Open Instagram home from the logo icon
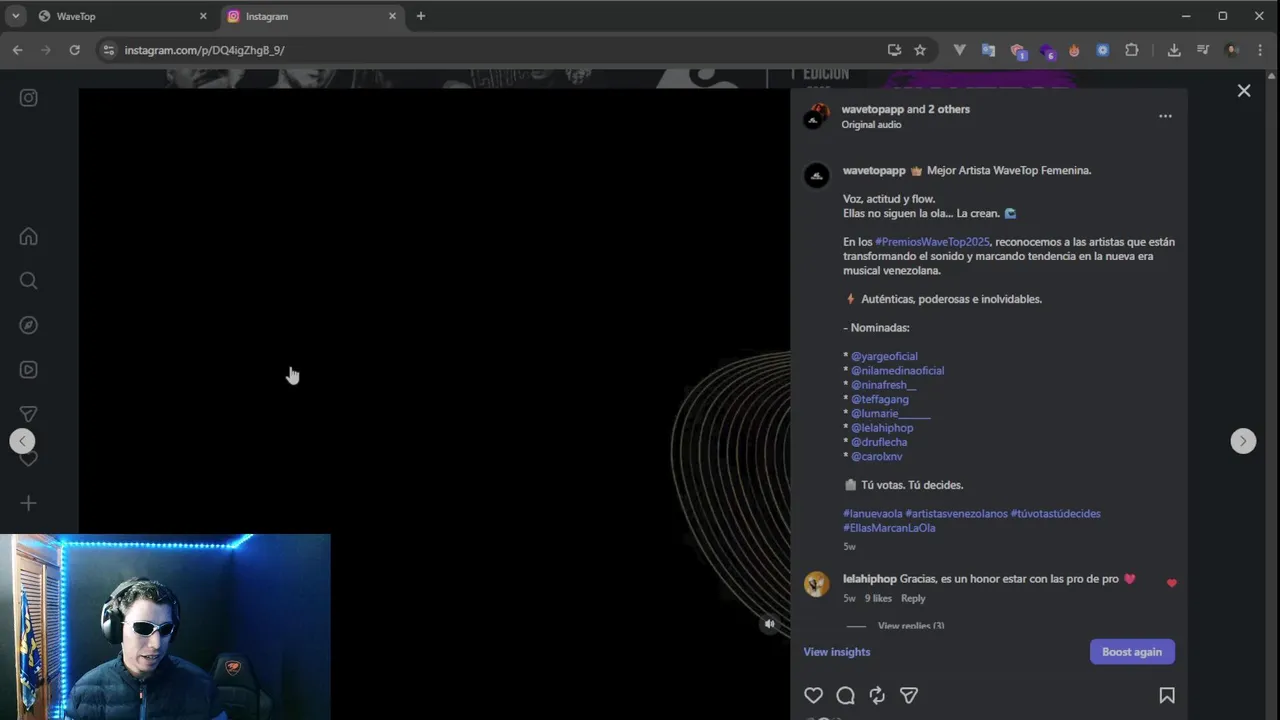1280x720 pixels. pyautogui.click(x=29, y=98)
